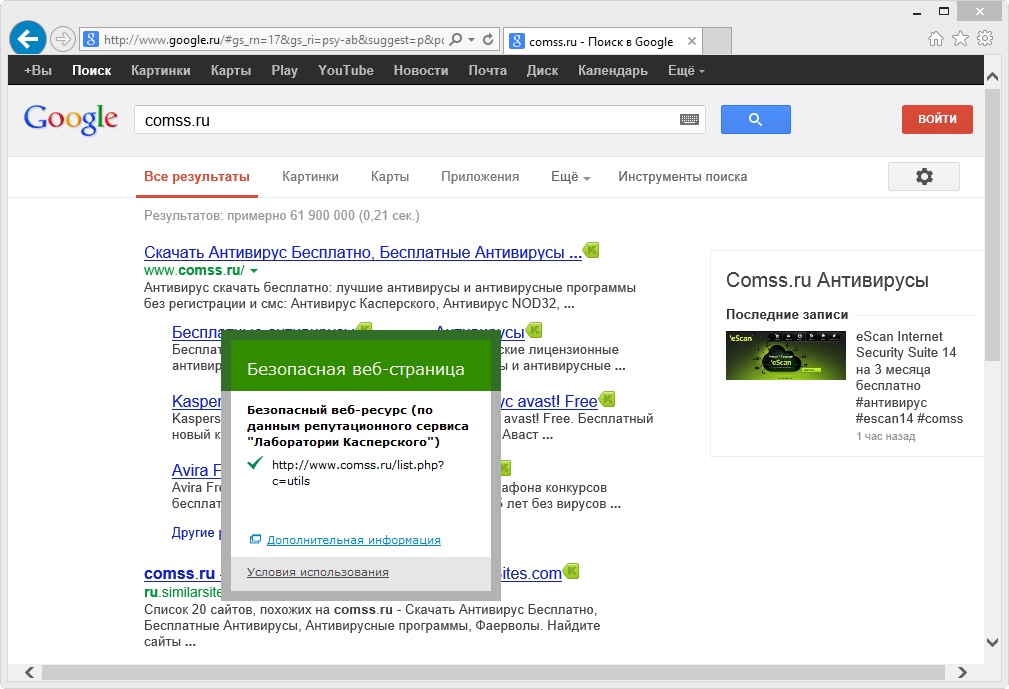Select the Все результаты tab
This screenshot has width=1009, height=689.
pos(197,177)
